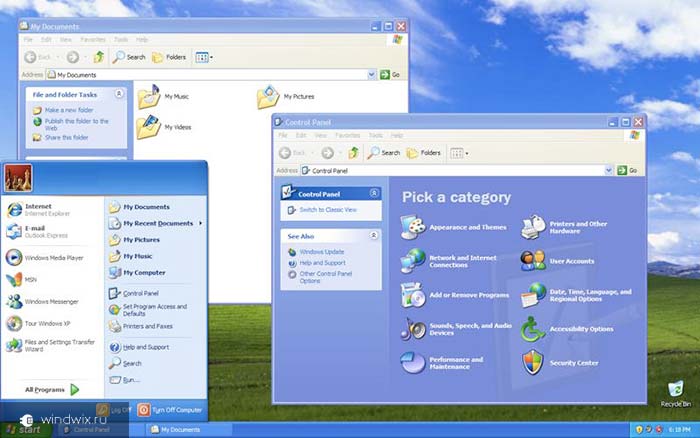The image size is (700, 438).
Task: Open Help and Support from Start menu
Action: [139, 347]
